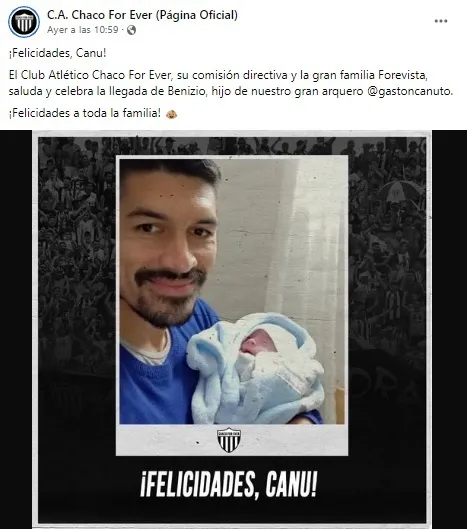Click the club crest below the photo
Image resolution: width=467 pixels, height=529 pixels.
coord(229,440)
